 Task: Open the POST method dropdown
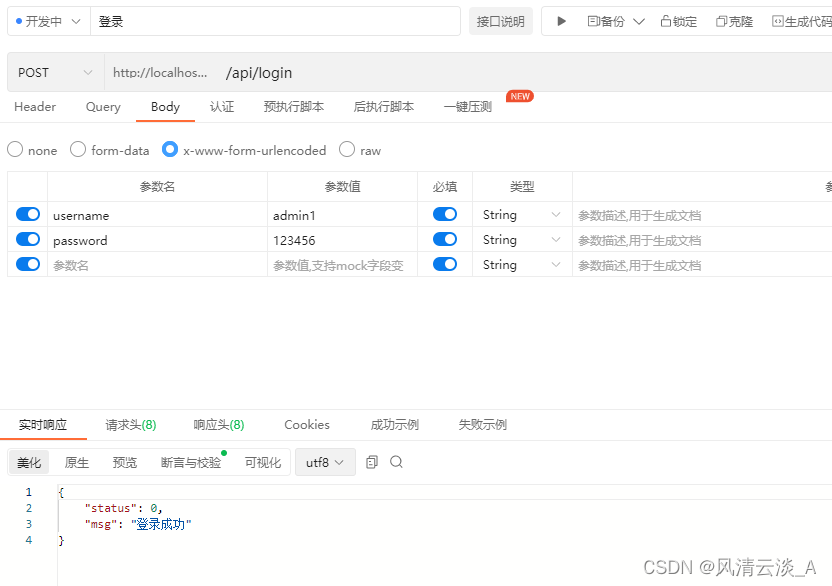[x=56, y=72]
